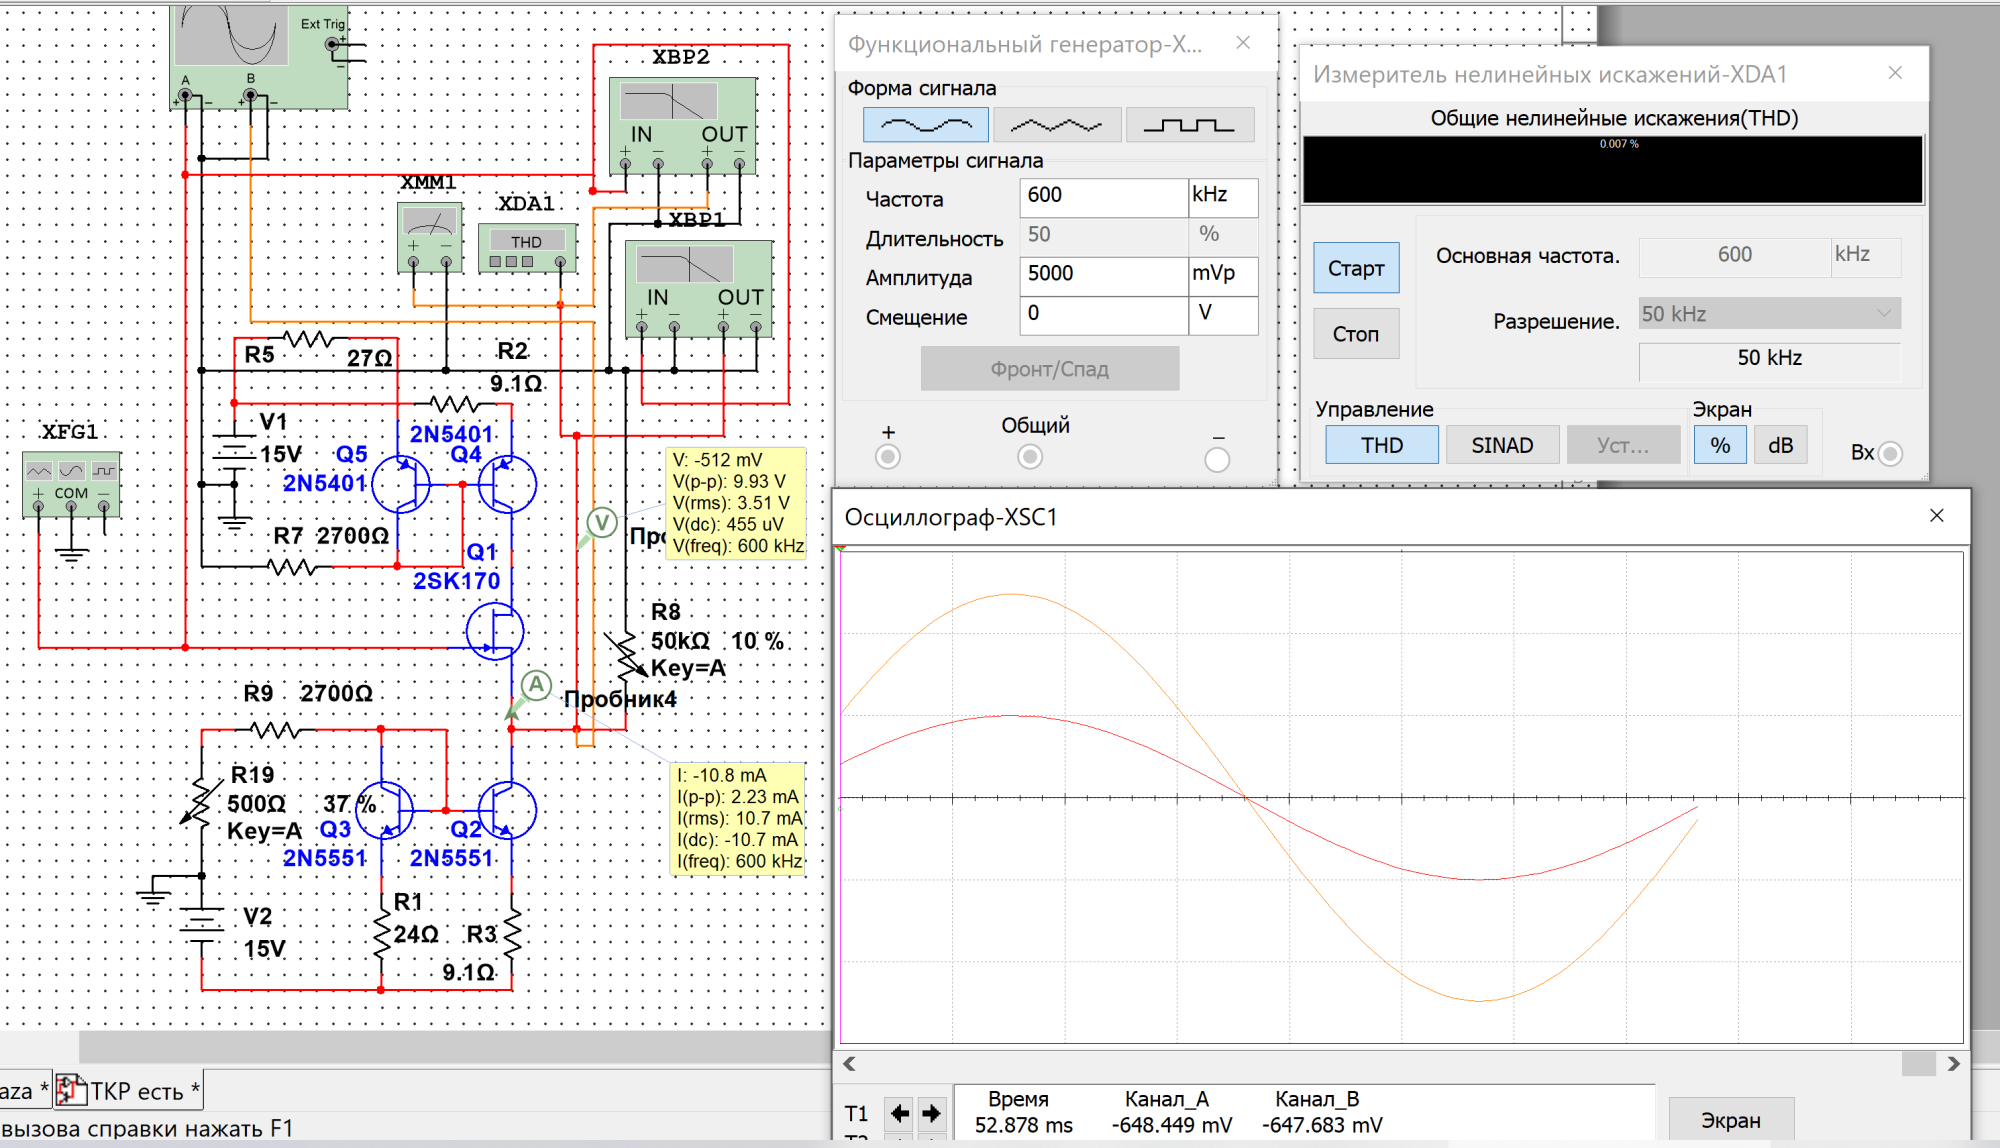
Task: Click the Уст... settings button
Action: (x=1623, y=445)
